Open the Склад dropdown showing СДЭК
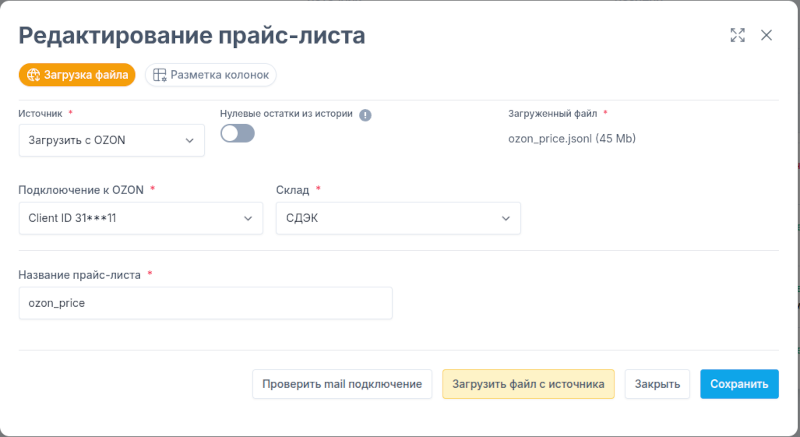This screenshot has width=800, height=437. pos(398,218)
